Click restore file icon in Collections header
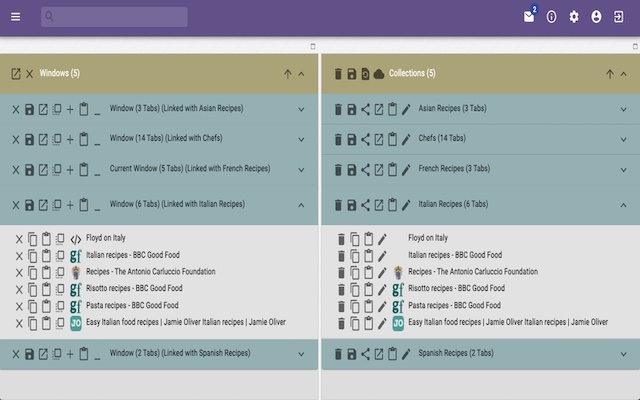640x400 pixels. (365, 74)
